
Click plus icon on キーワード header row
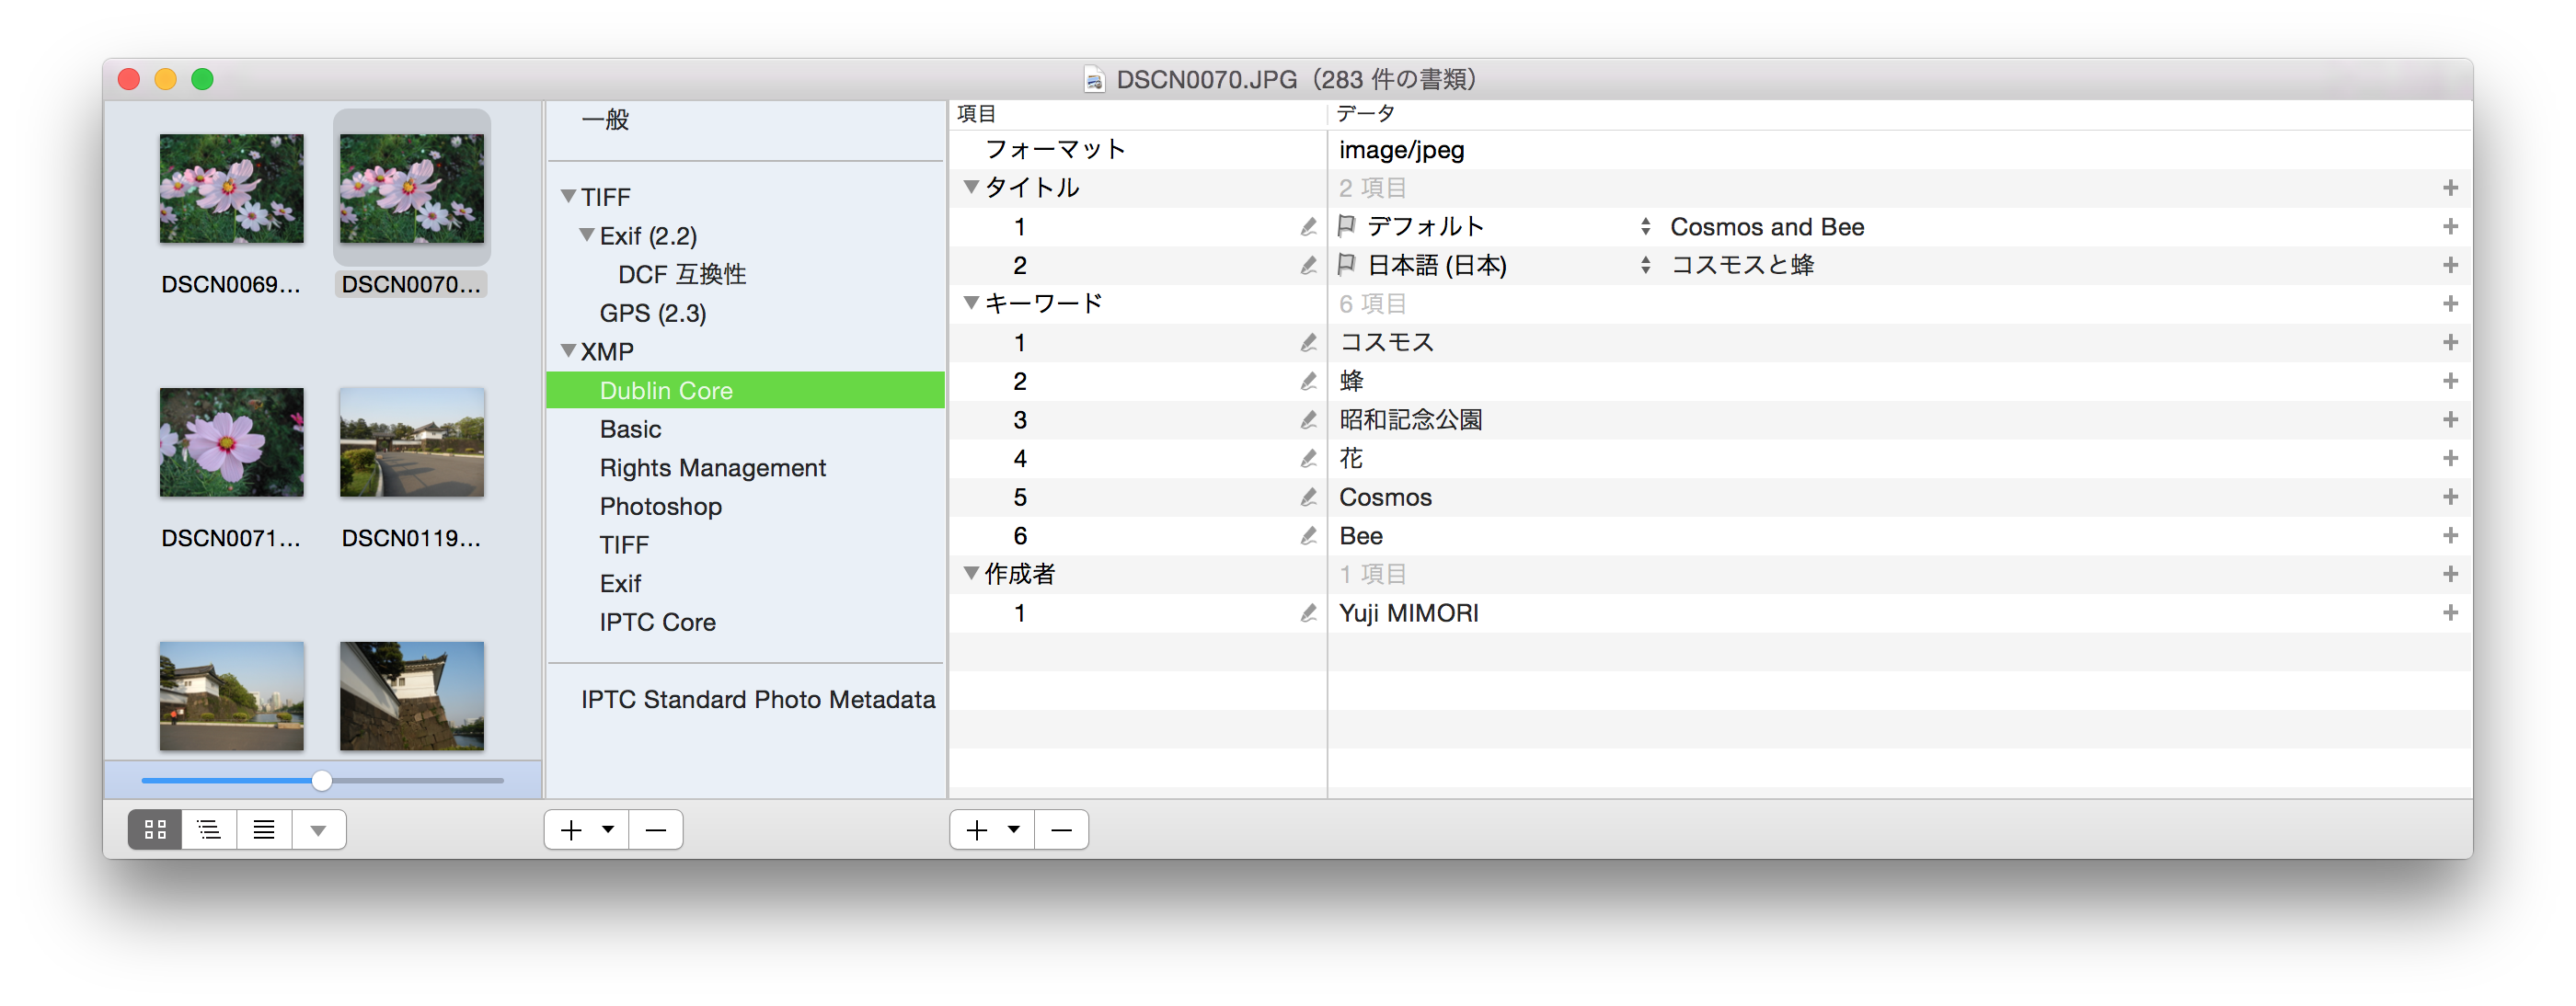(2450, 304)
